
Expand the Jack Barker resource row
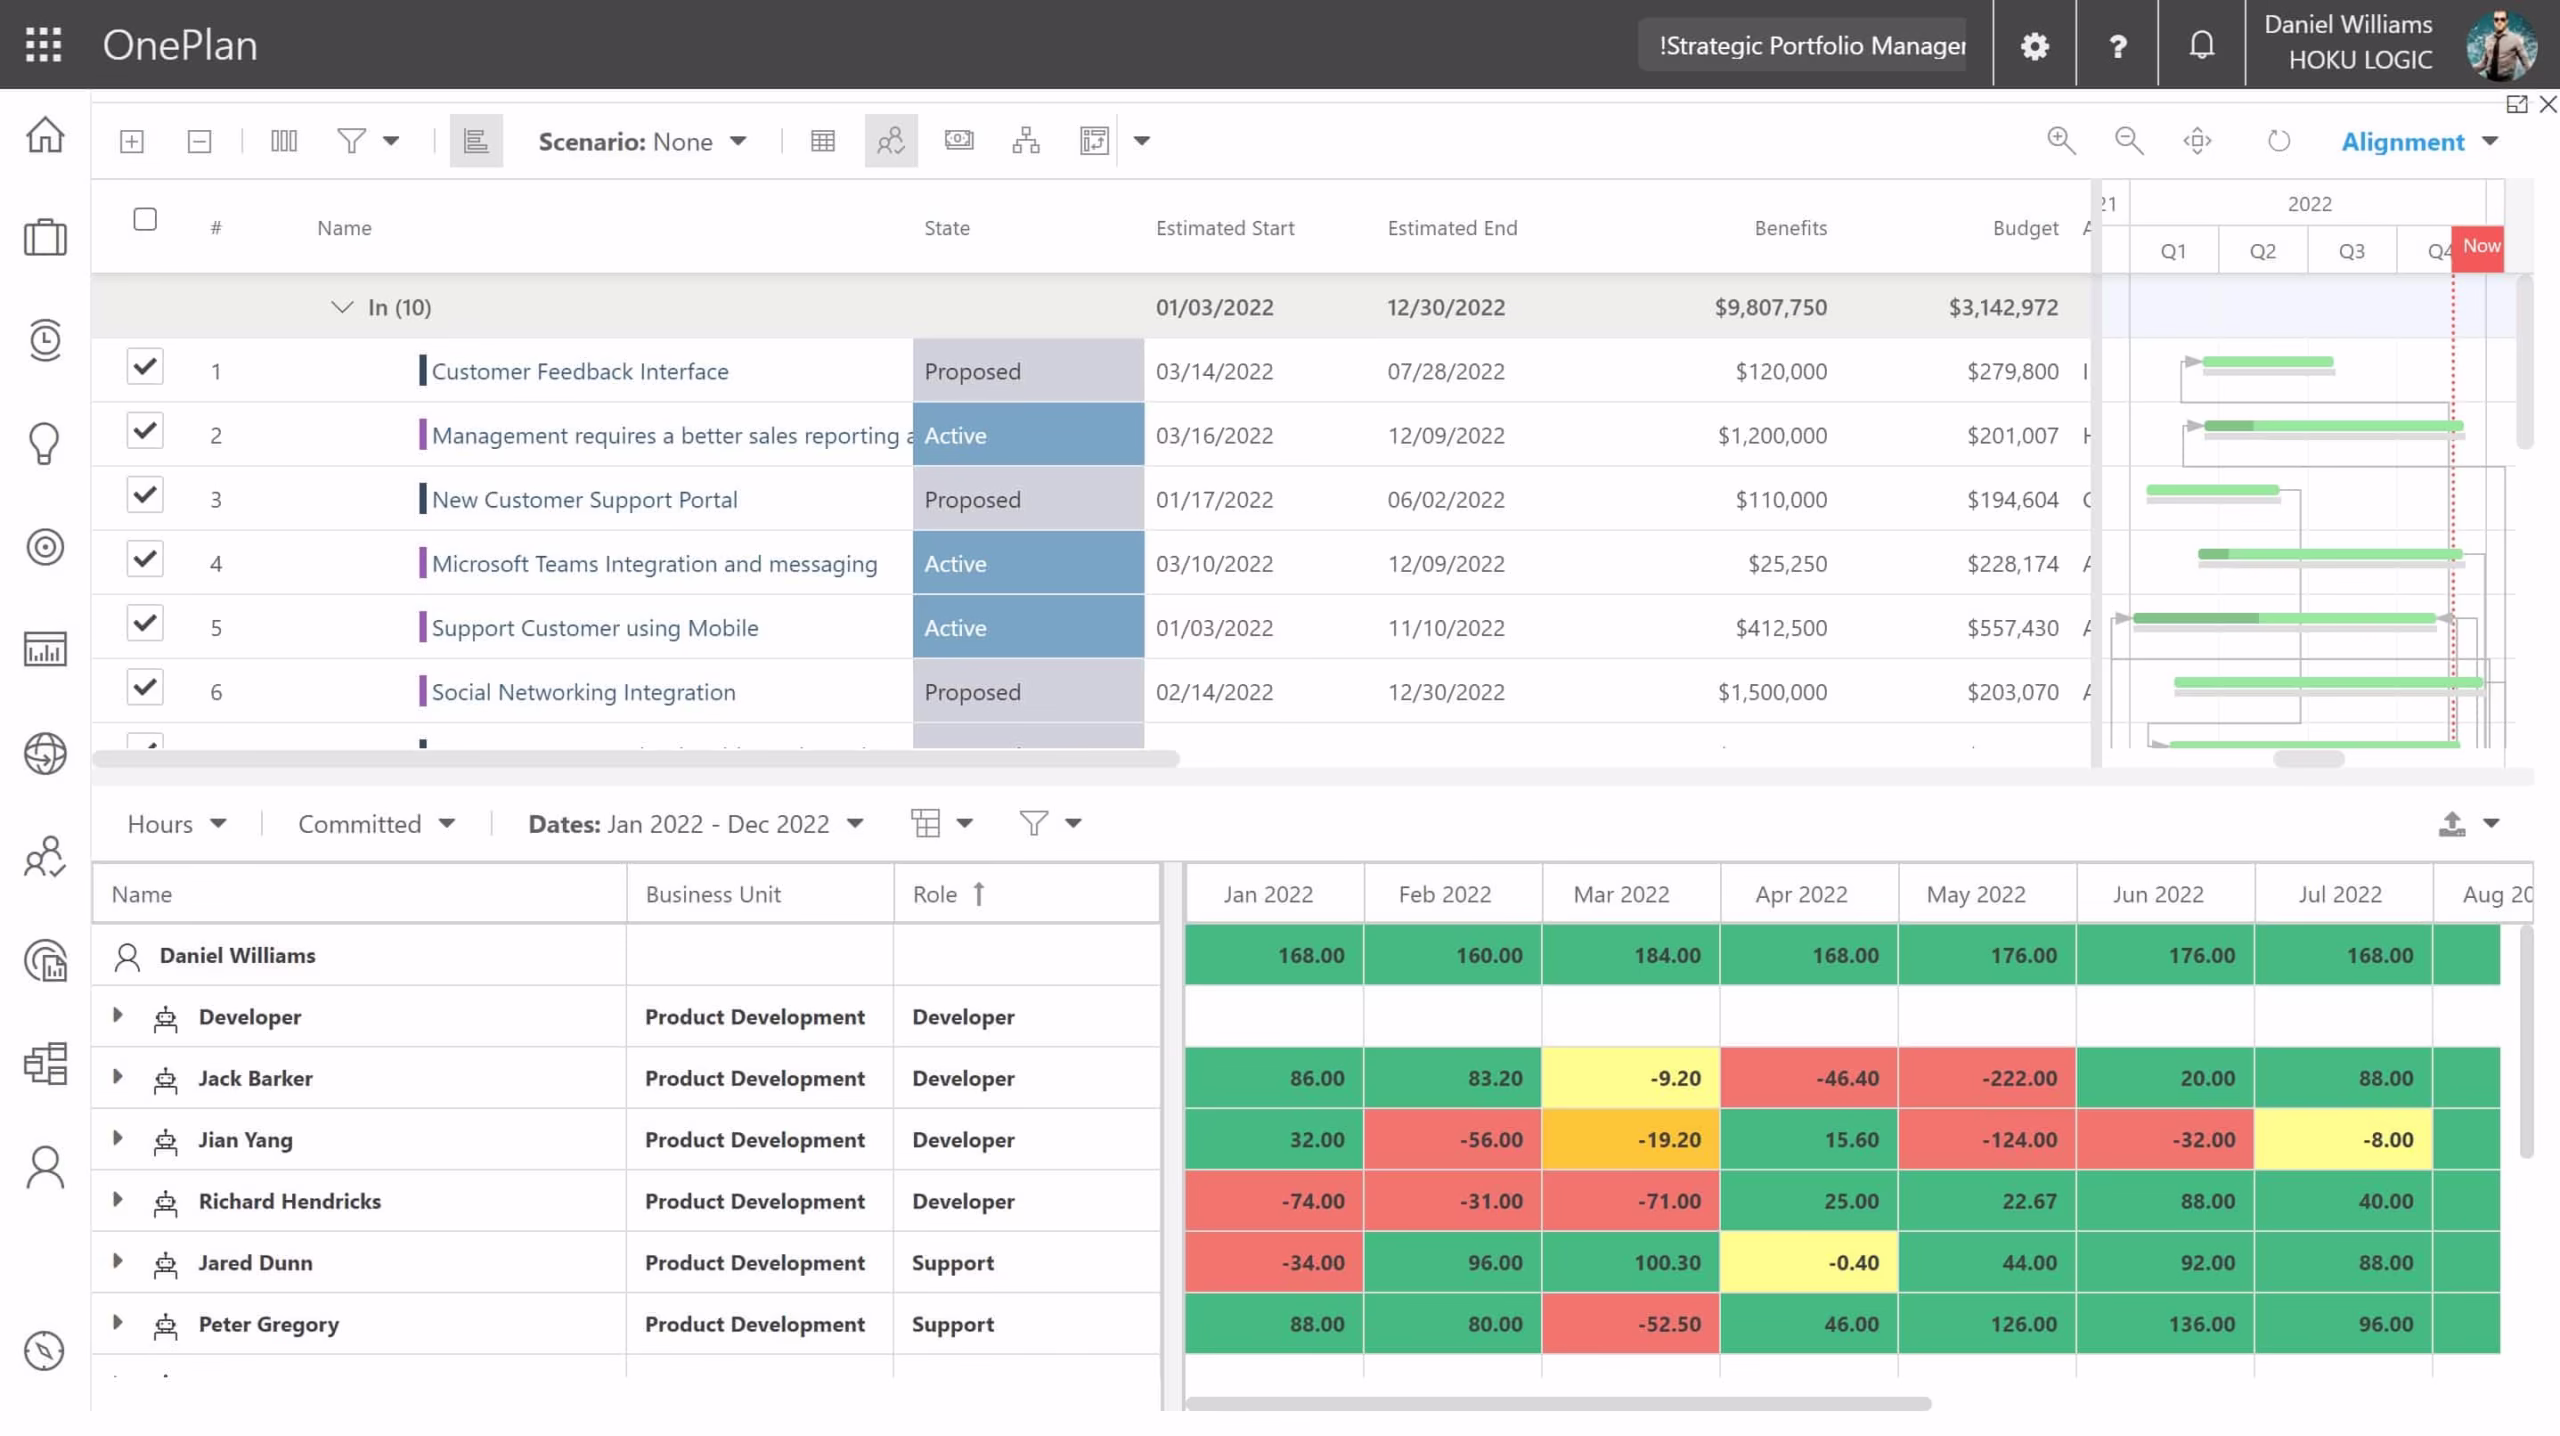[x=117, y=1077]
